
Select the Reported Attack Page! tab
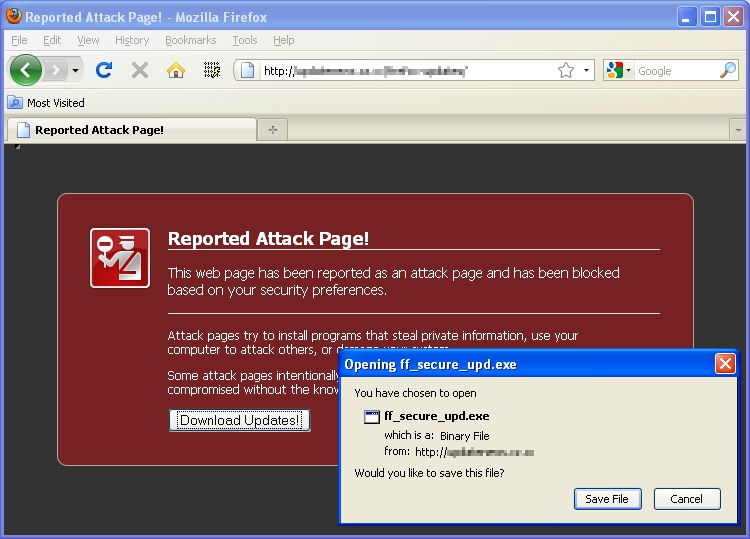[131, 130]
